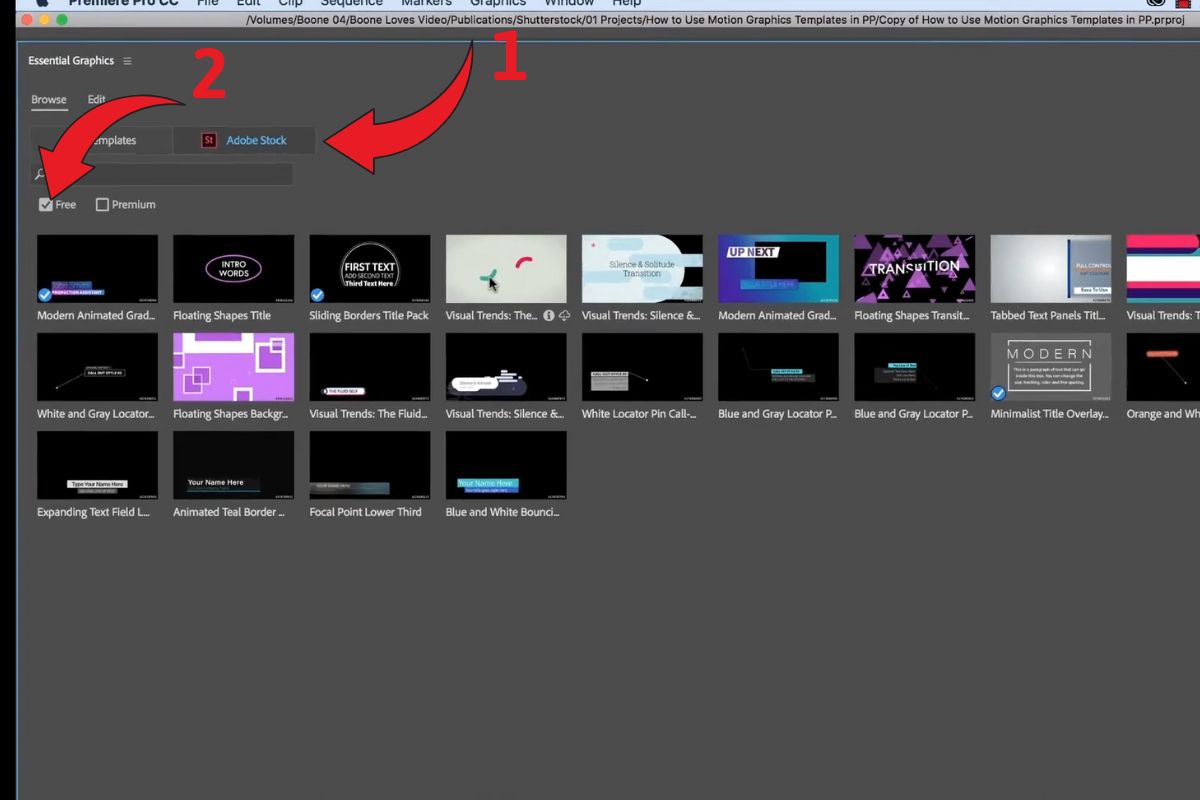Screen dimensions: 1200x800
Task: Select the Modern Animated Grad template with blue checkmark
Action: coord(97,269)
